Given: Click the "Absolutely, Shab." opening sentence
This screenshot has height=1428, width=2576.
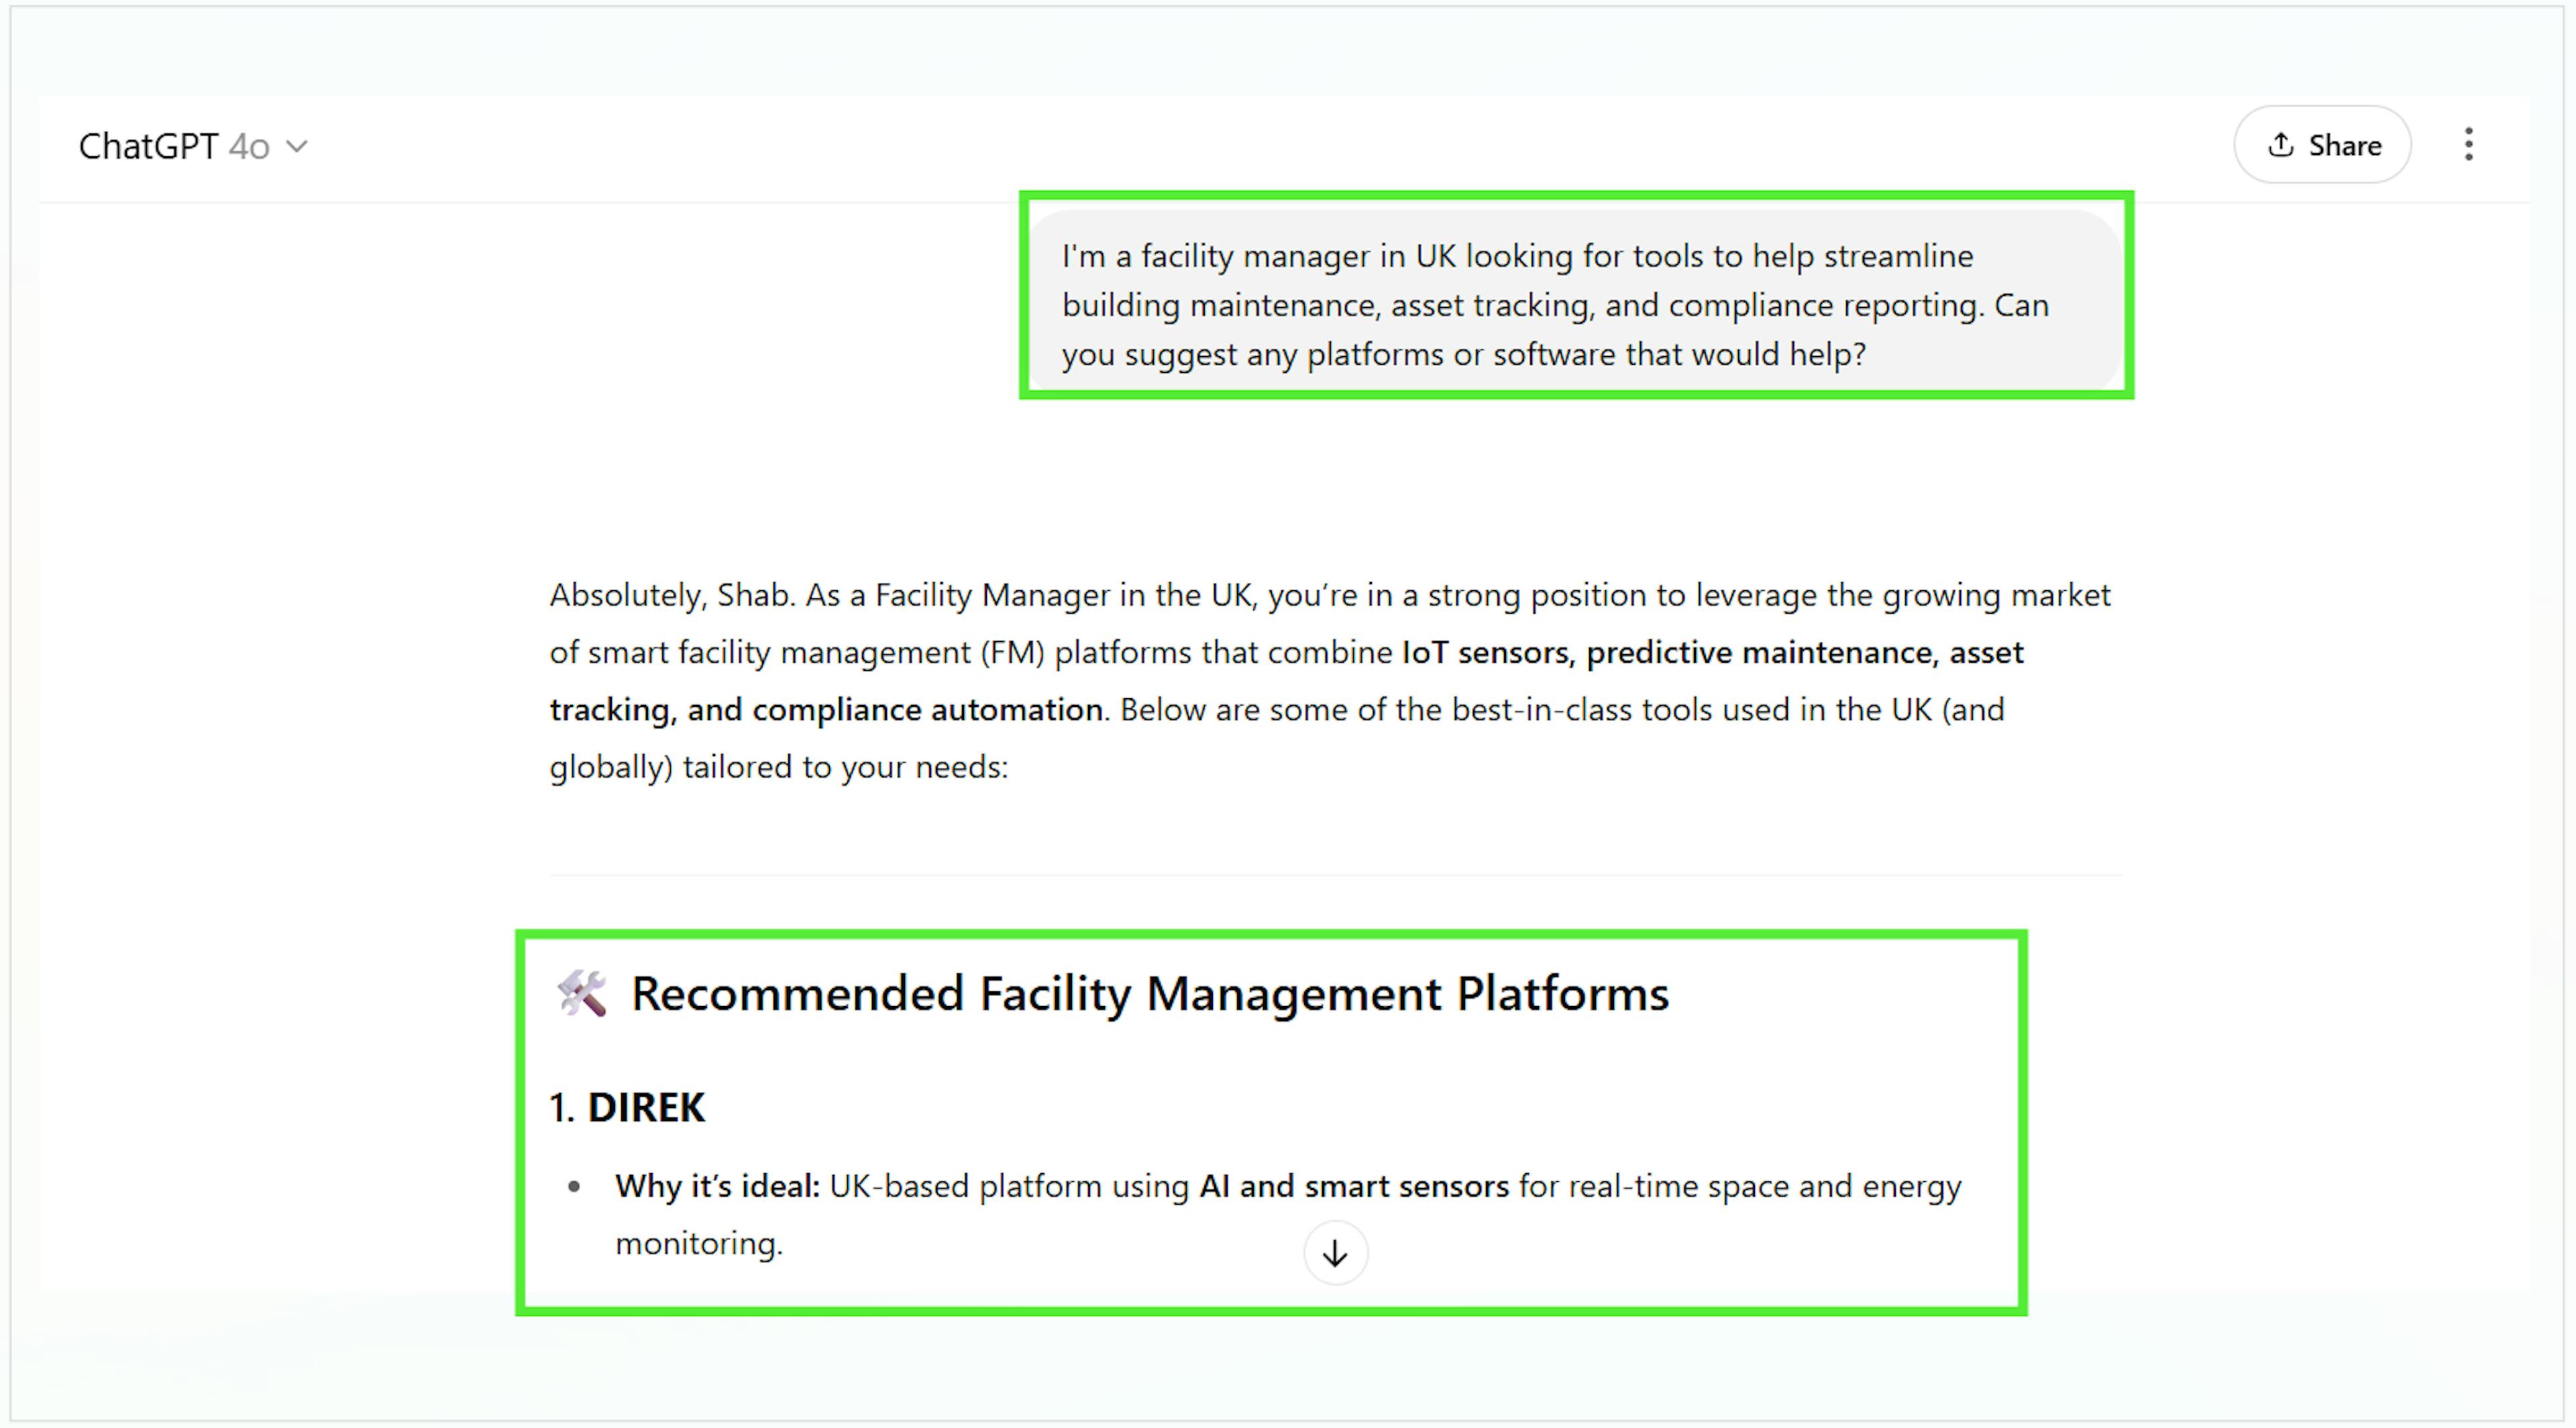Looking at the screenshot, I should pyautogui.click(x=672, y=595).
